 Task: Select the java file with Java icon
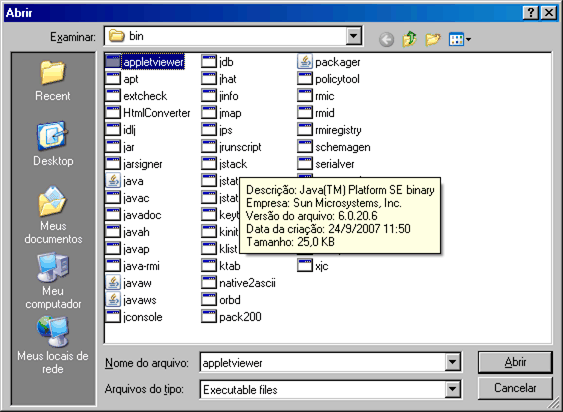point(125,181)
